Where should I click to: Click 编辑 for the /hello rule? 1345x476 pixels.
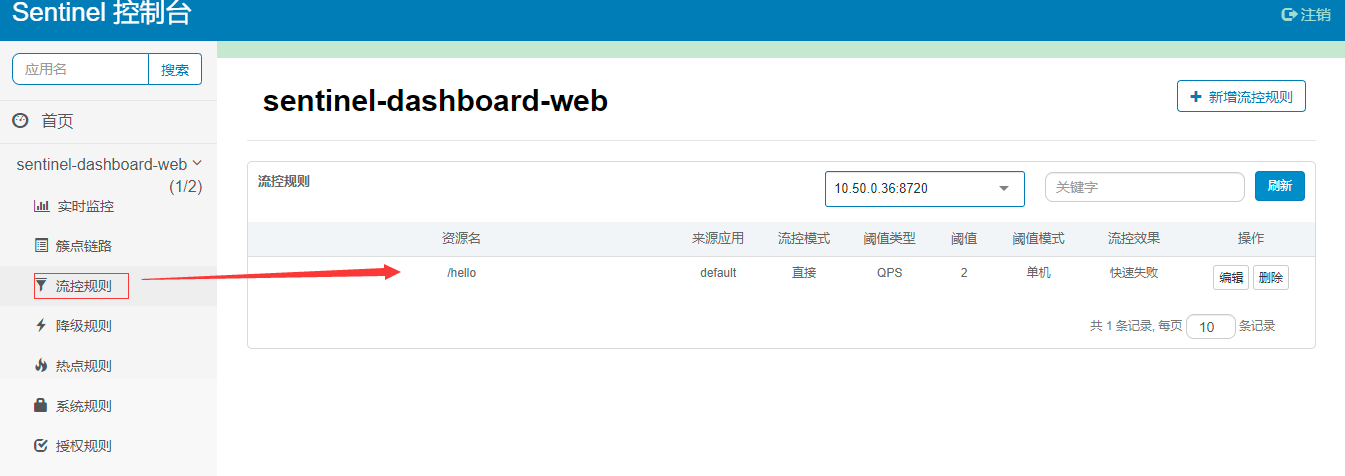point(1230,278)
